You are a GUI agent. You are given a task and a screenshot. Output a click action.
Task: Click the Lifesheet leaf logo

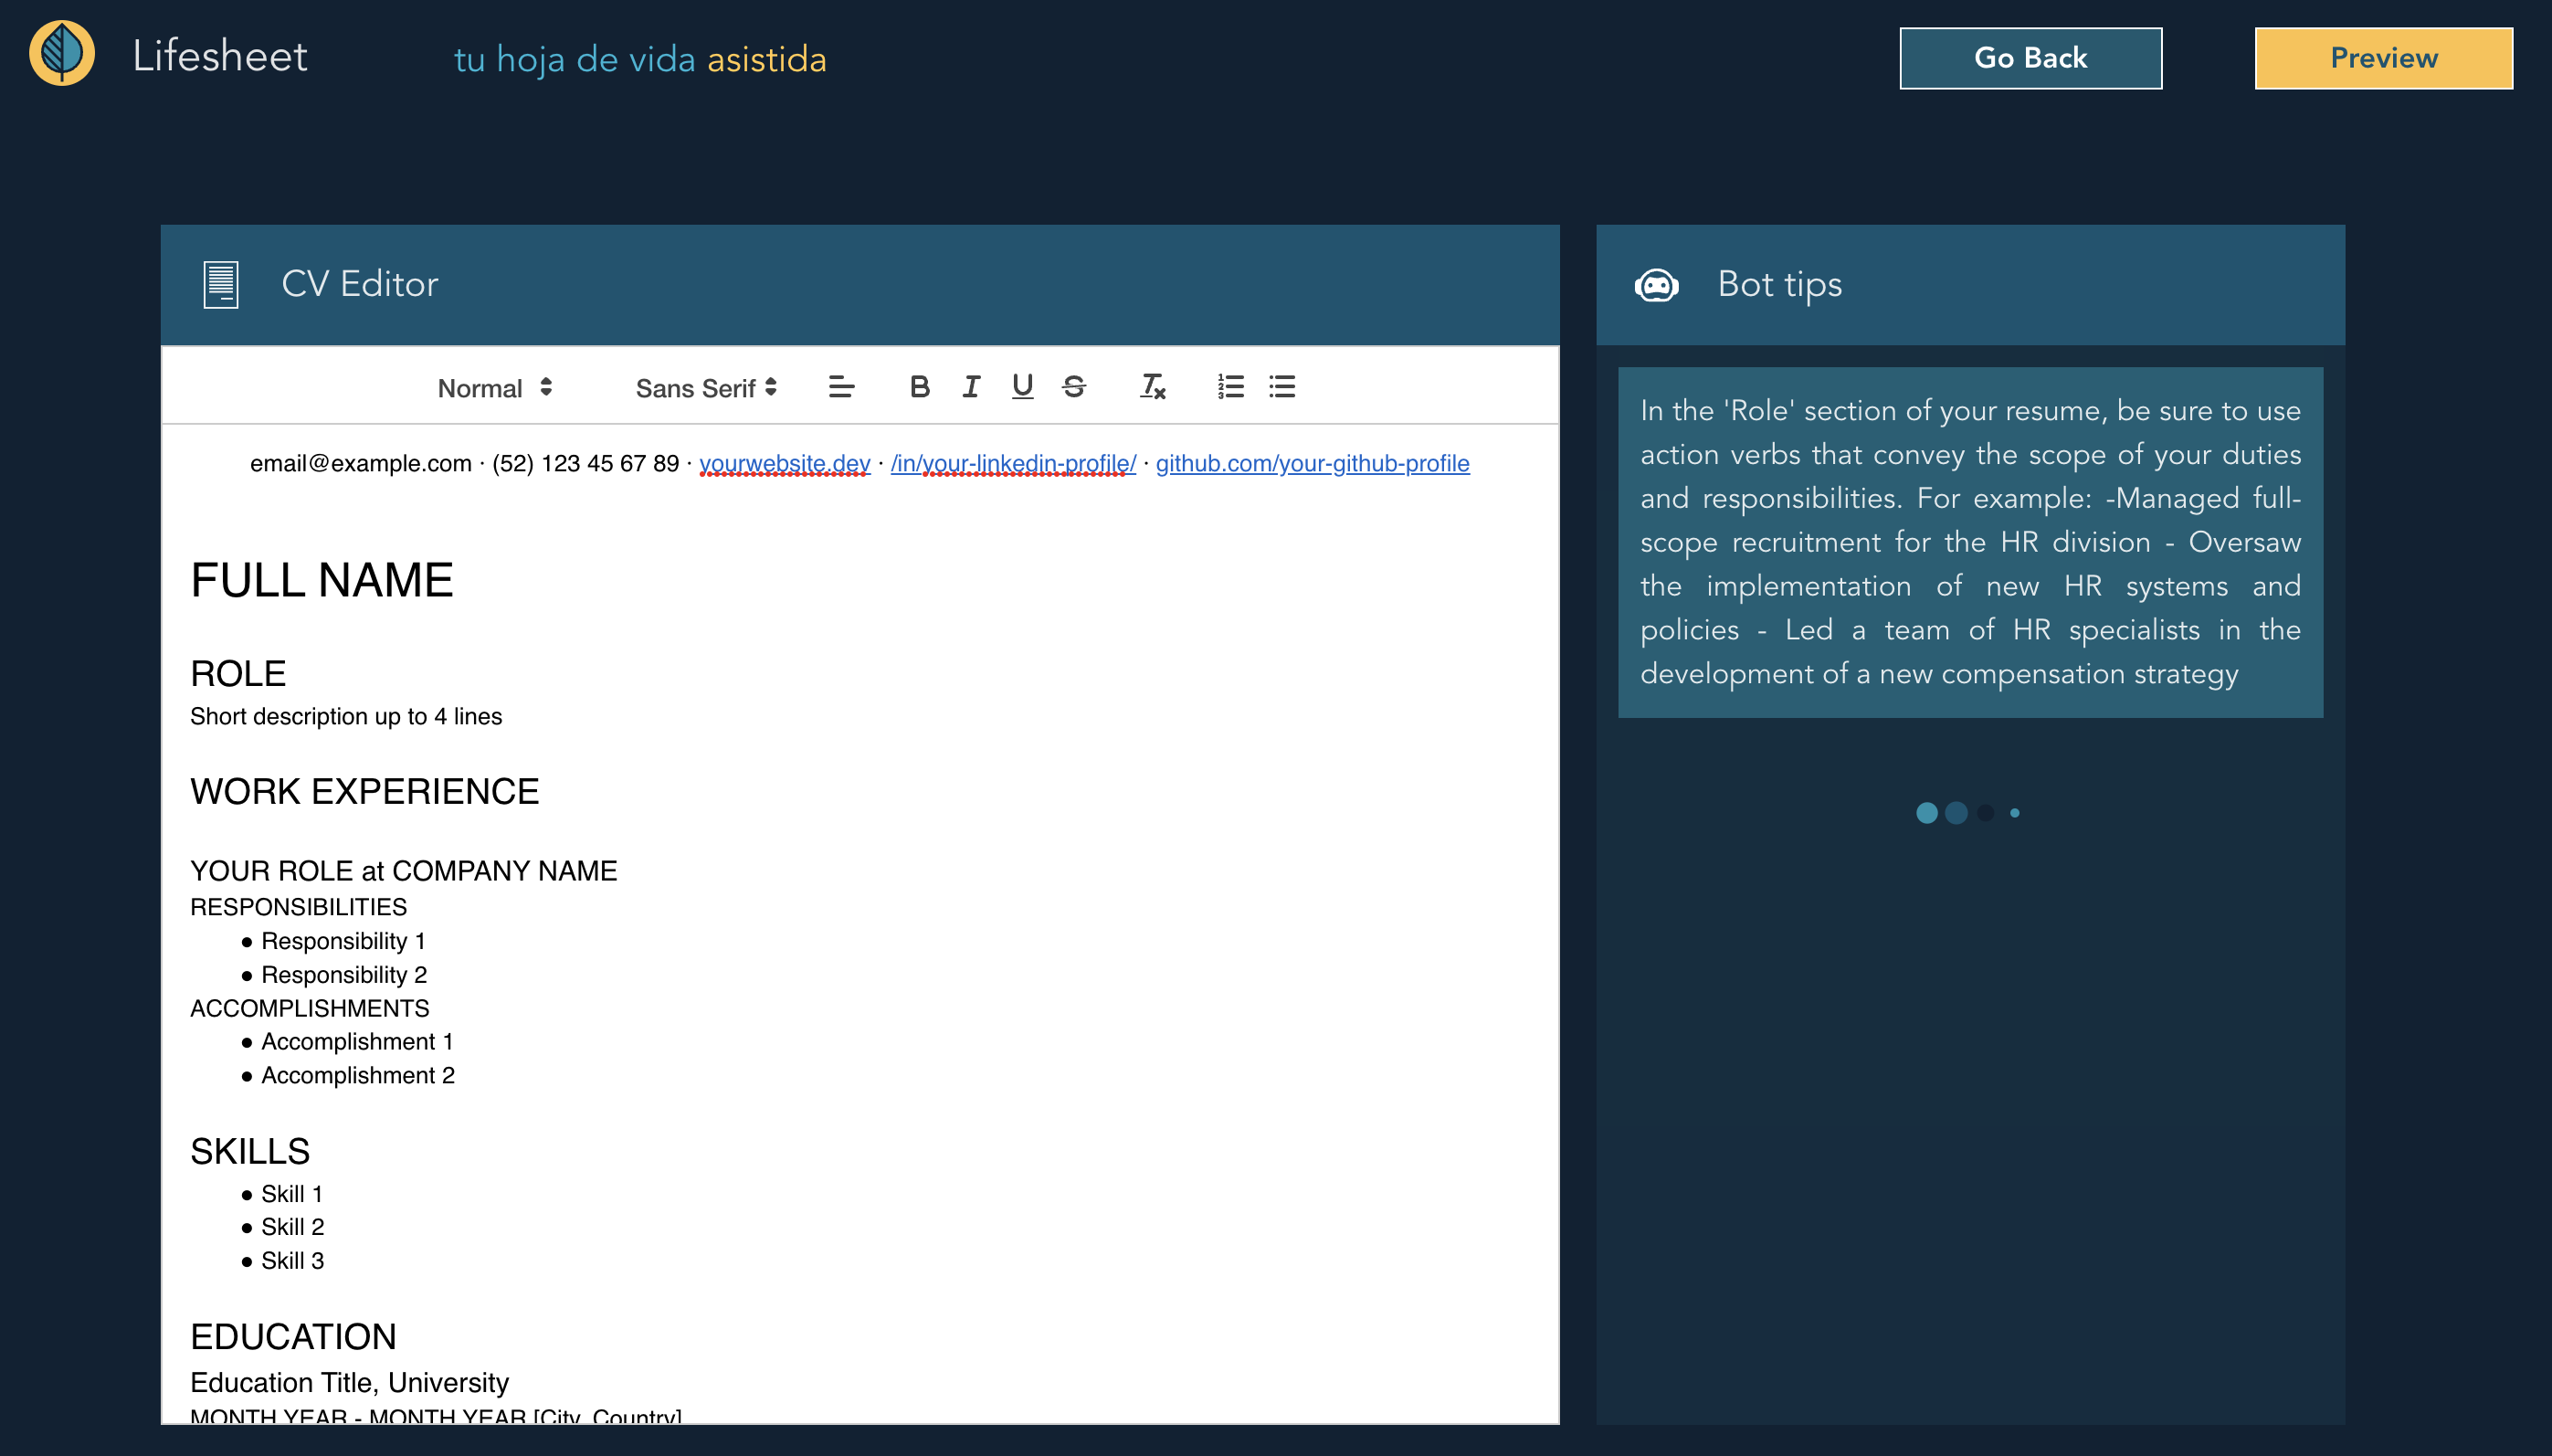tap(62, 54)
